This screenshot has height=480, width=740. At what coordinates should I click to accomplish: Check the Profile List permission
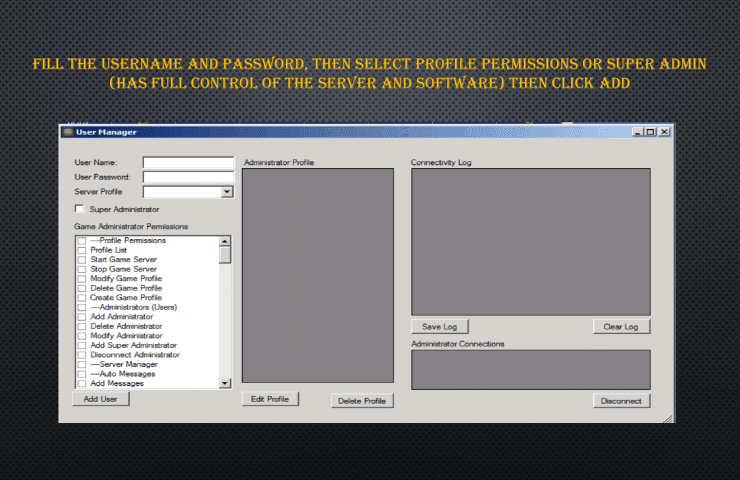[x=82, y=250]
